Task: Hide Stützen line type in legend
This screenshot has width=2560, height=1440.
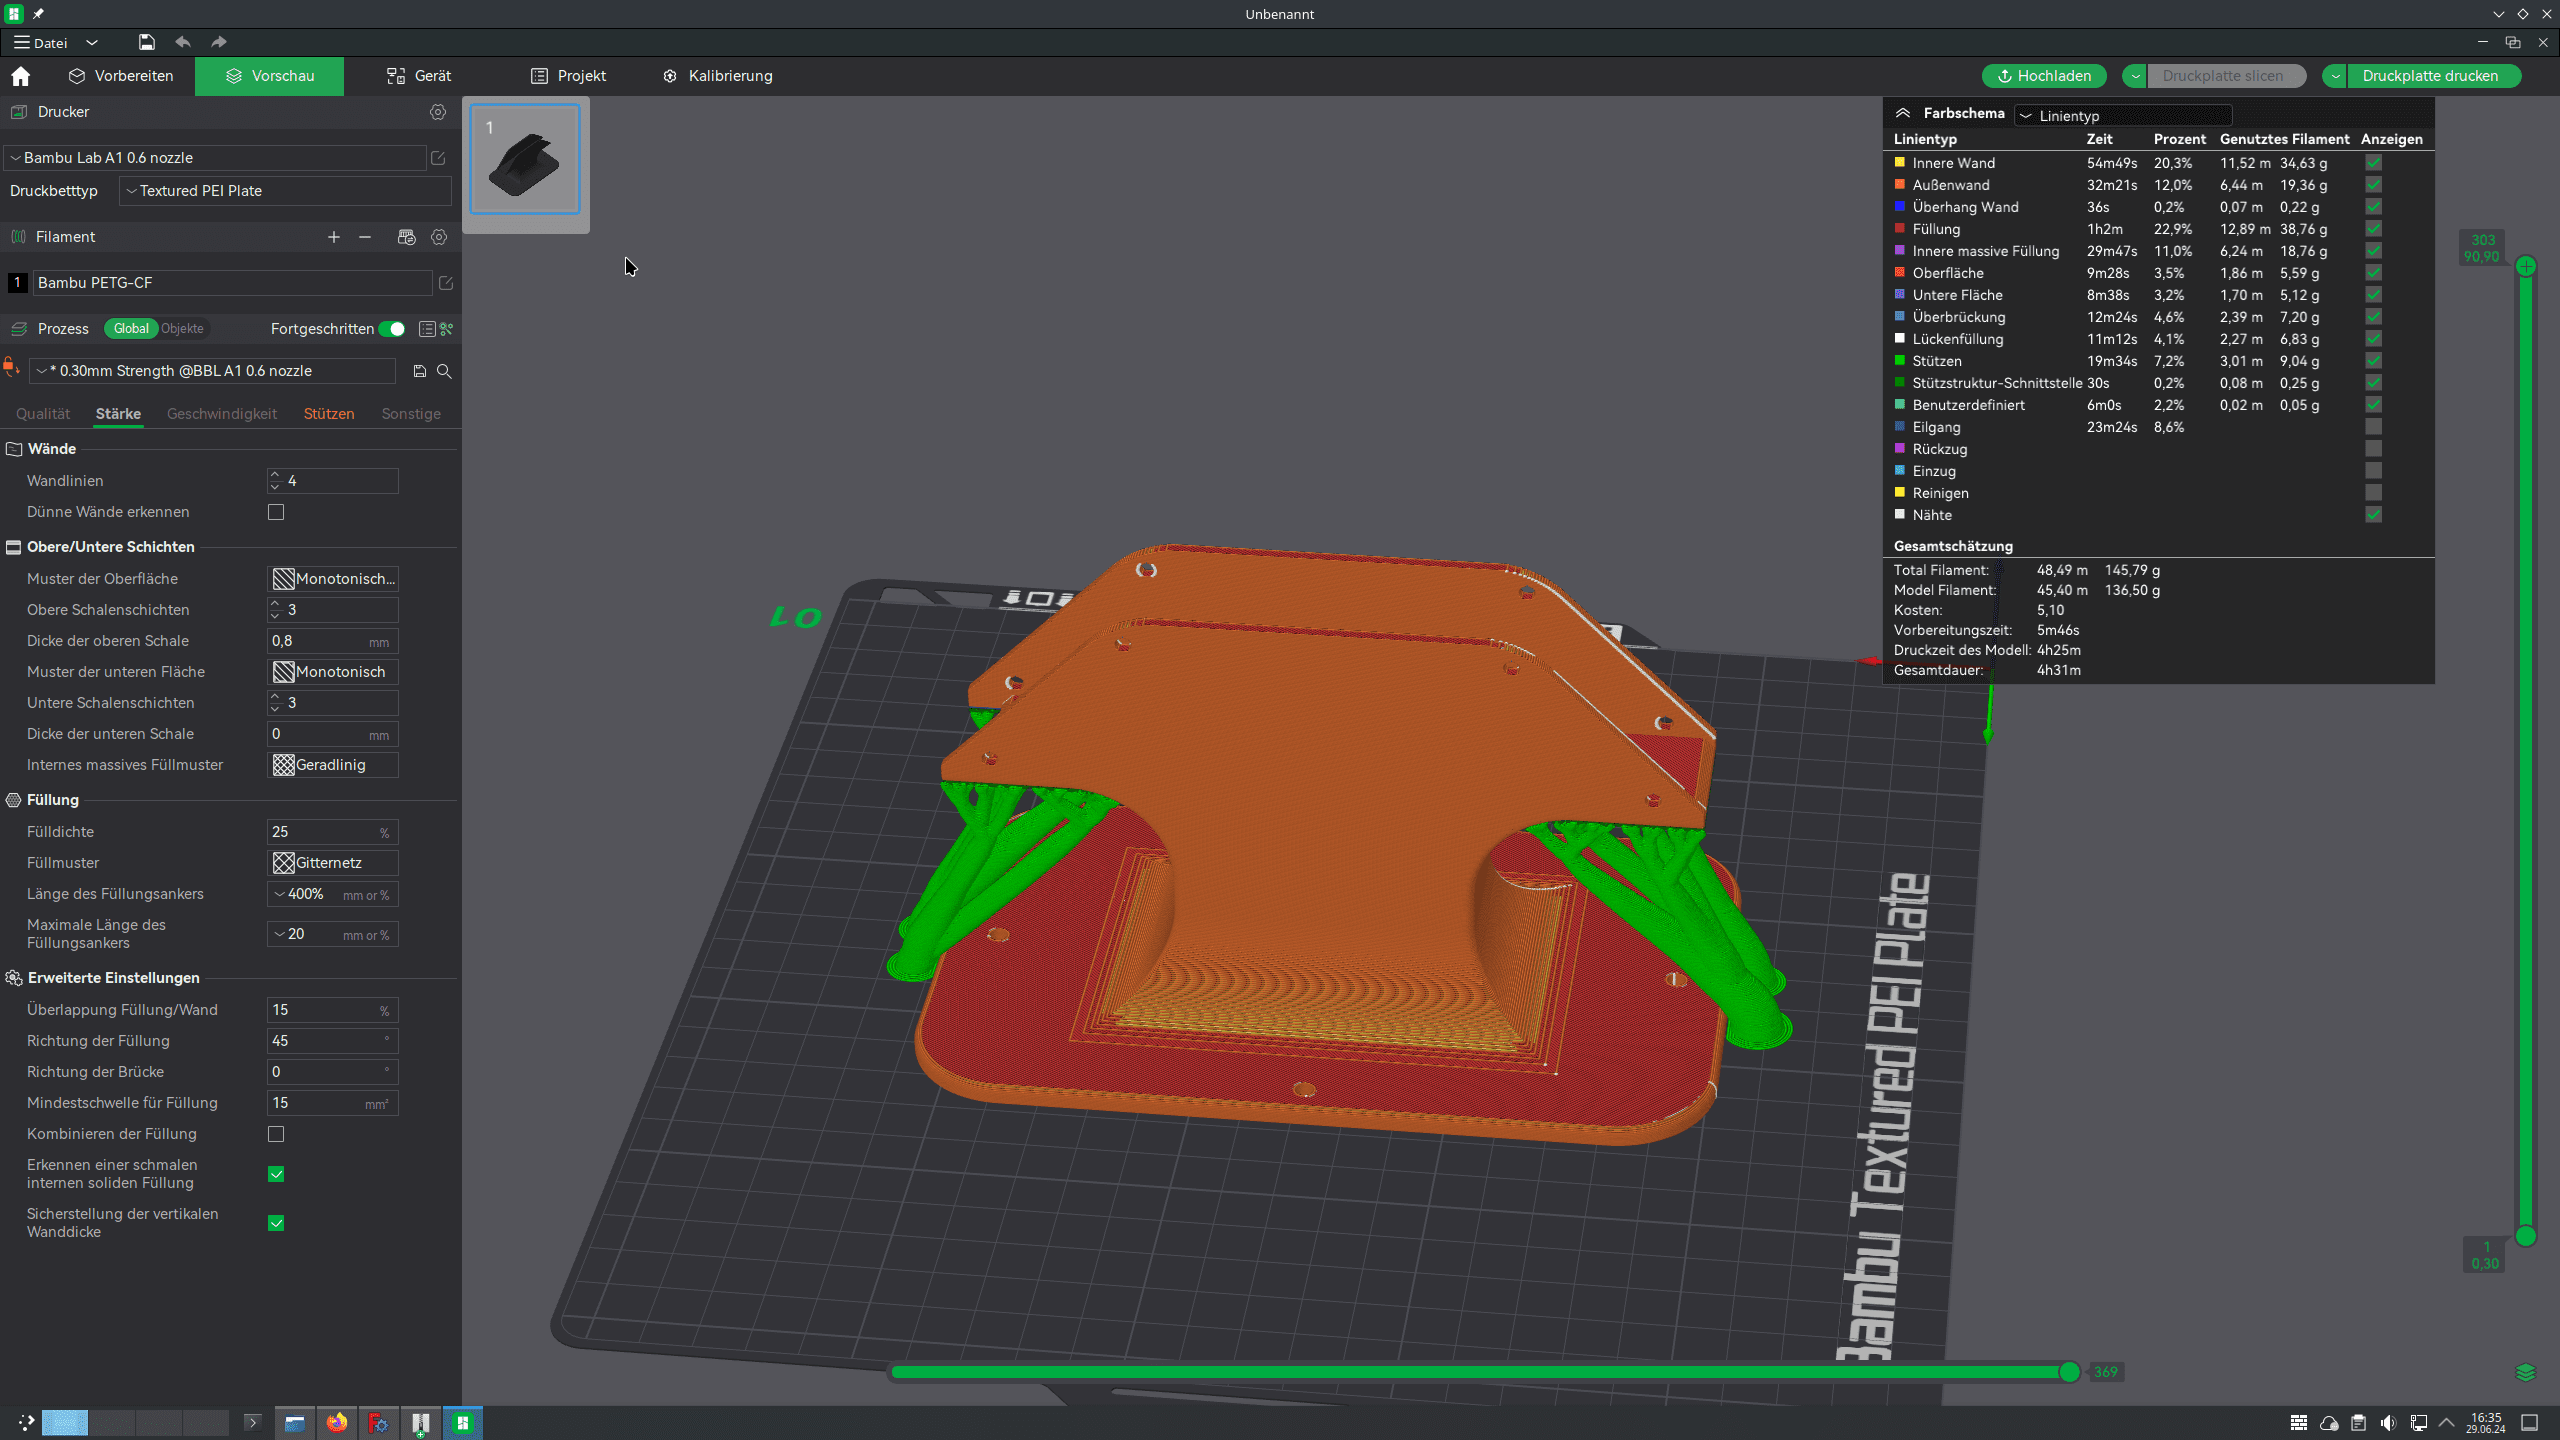Action: (2373, 361)
